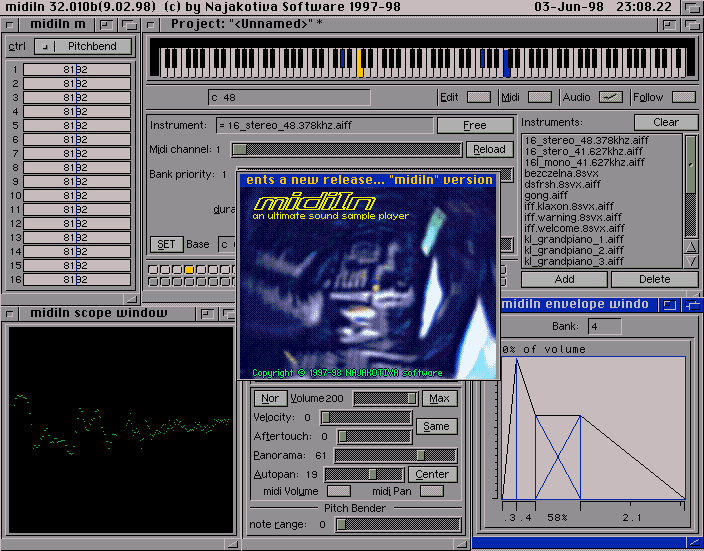Click the instruments list scrollbar thumb

click(691, 165)
